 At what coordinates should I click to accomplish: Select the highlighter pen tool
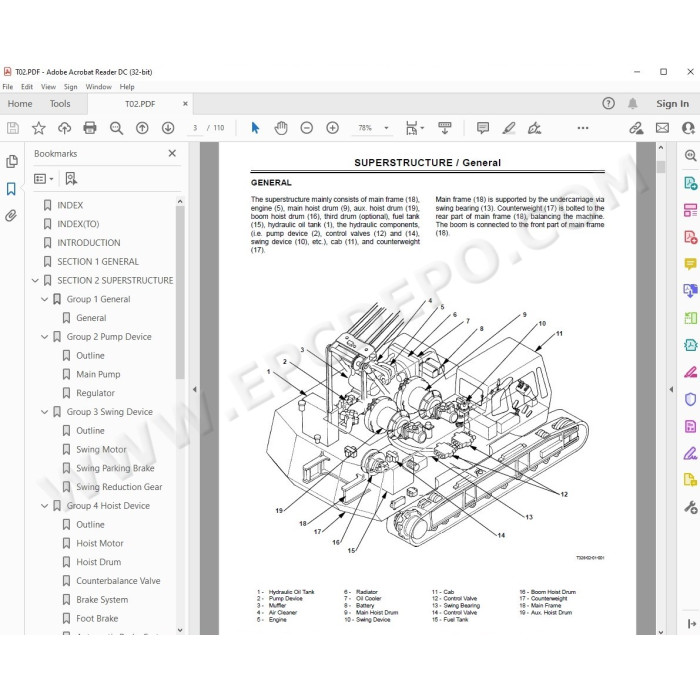[509, 128]
